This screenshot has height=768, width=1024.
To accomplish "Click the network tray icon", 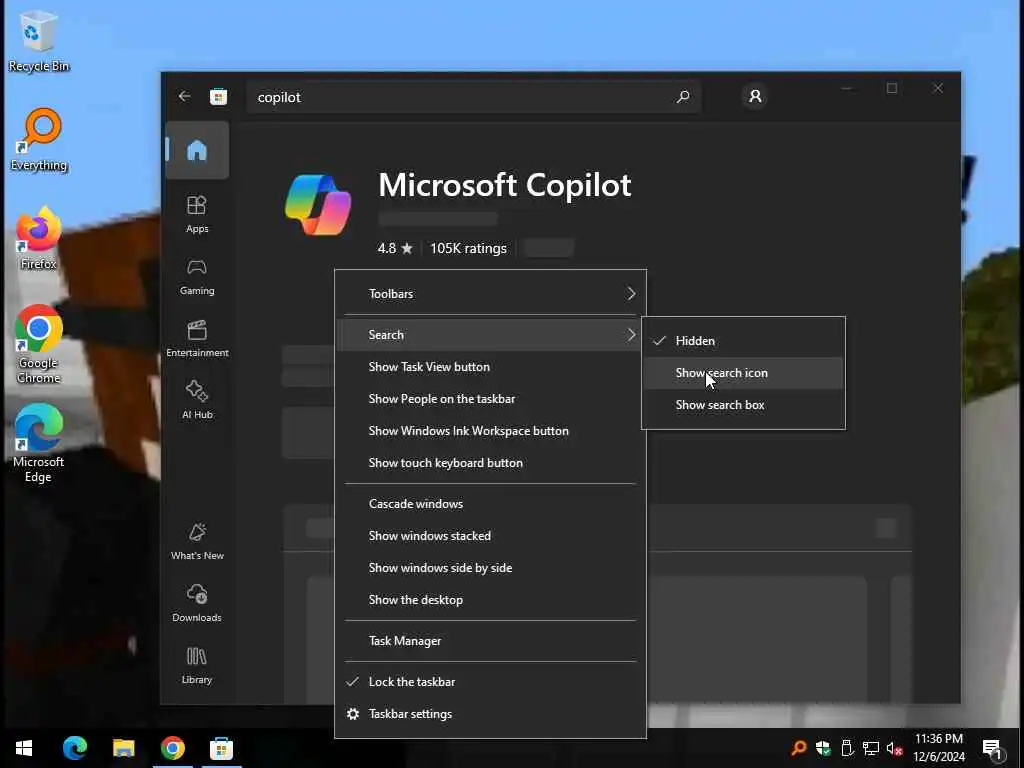I will [x=871, y=748].
